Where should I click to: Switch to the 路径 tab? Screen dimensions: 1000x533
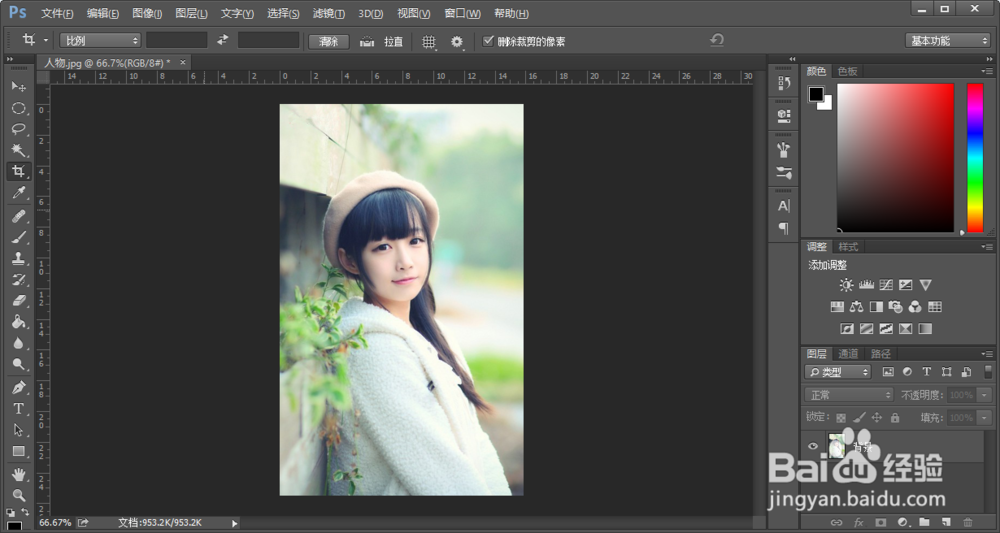tap(881, 354)
